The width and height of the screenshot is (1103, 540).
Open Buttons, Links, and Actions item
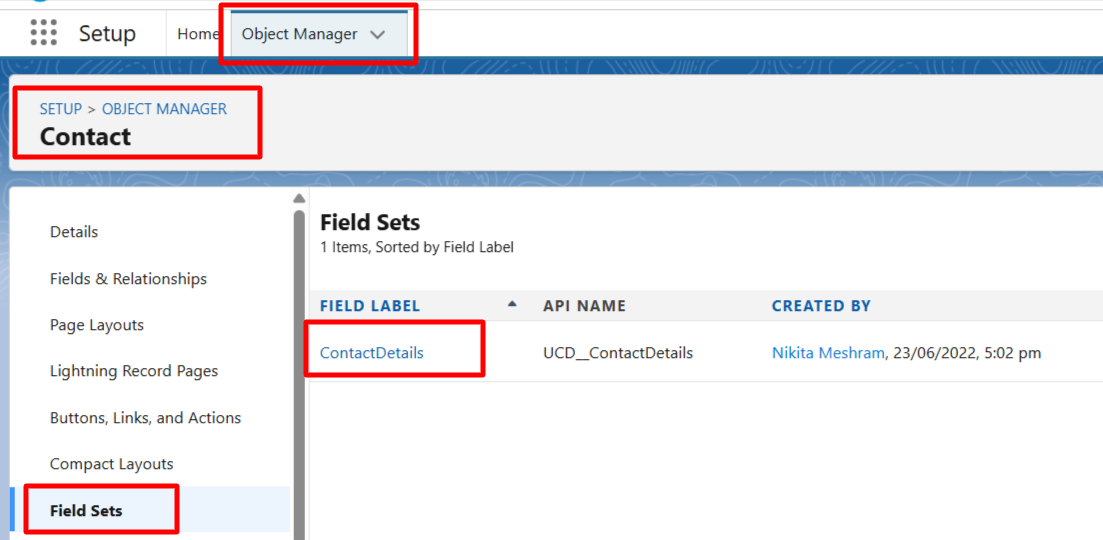click(146, 418)
